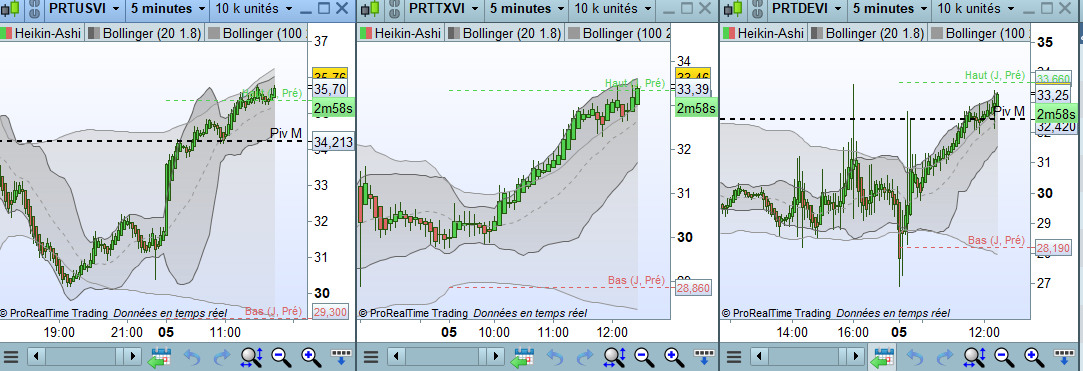This screenshot has width=1083, height=371.
Task: Click the left scroll arrow of PRTUSVI chart scrollbar
Action: (36, 357)
